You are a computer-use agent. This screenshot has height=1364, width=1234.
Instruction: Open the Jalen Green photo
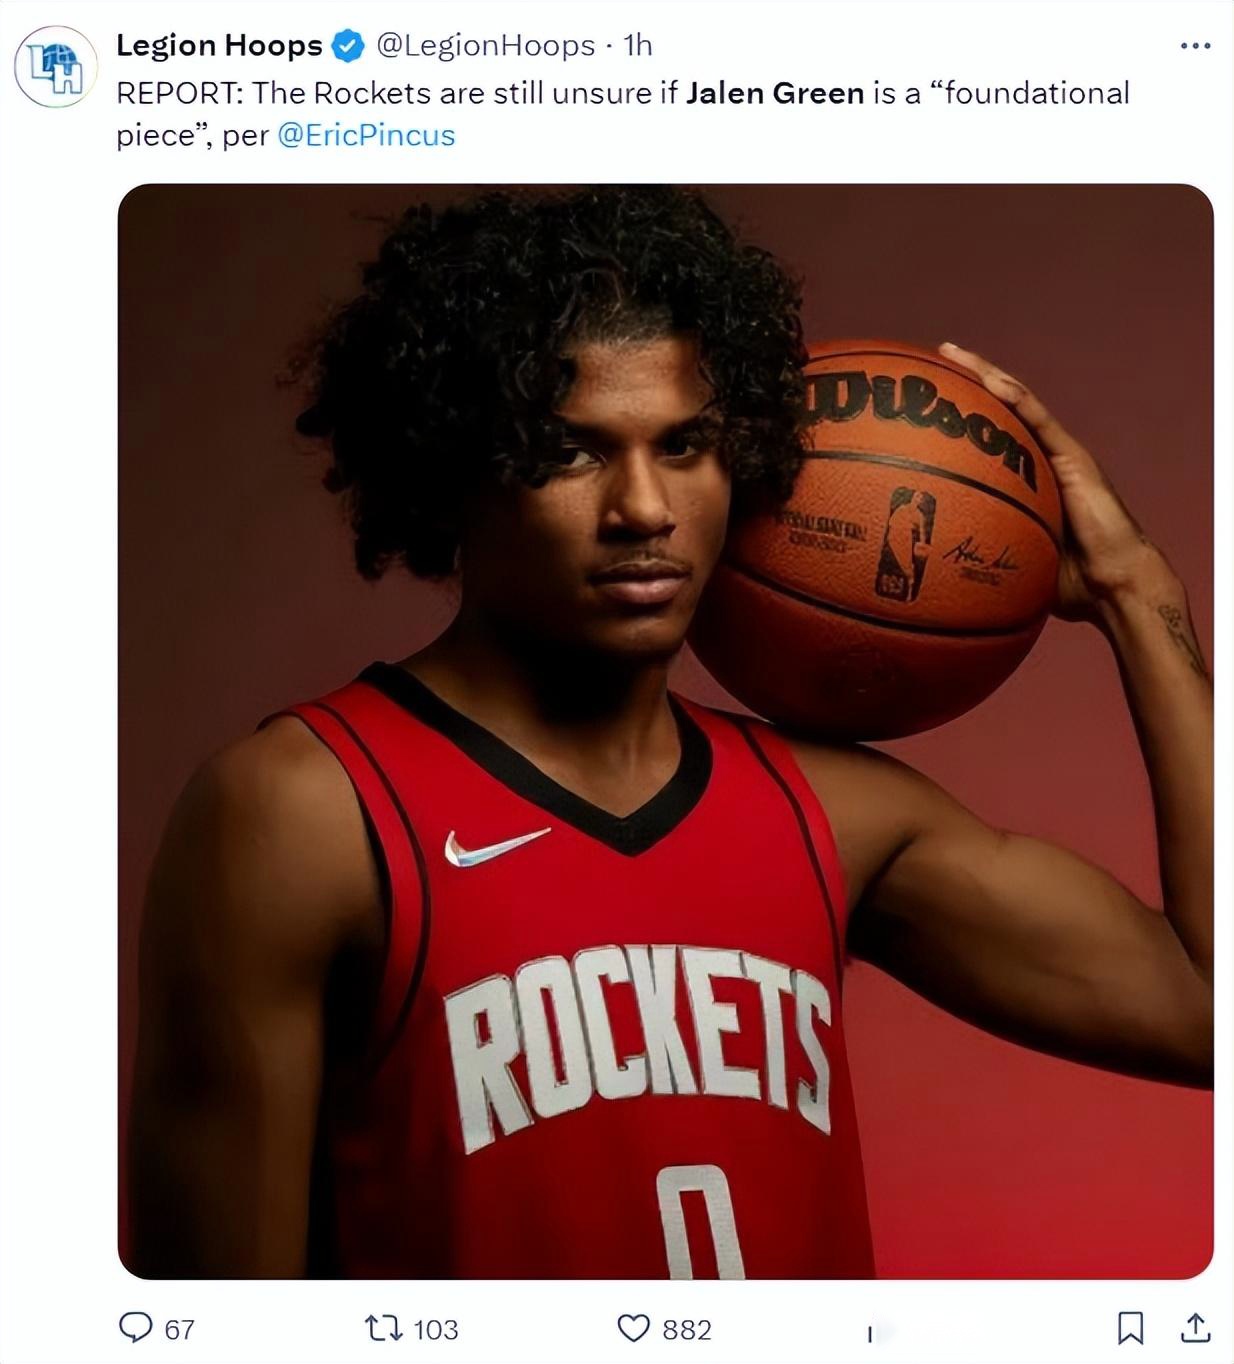(x=666, y=731)
